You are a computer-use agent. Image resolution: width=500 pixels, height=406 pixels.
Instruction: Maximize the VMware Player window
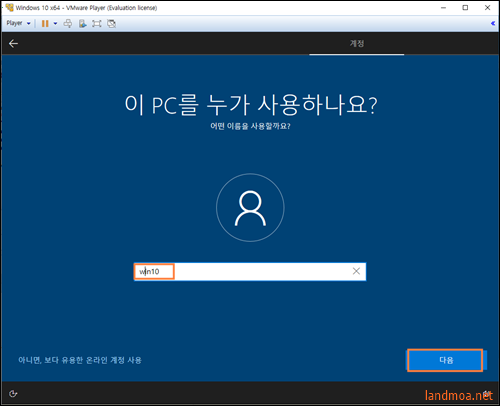click(x=465, y=8)
